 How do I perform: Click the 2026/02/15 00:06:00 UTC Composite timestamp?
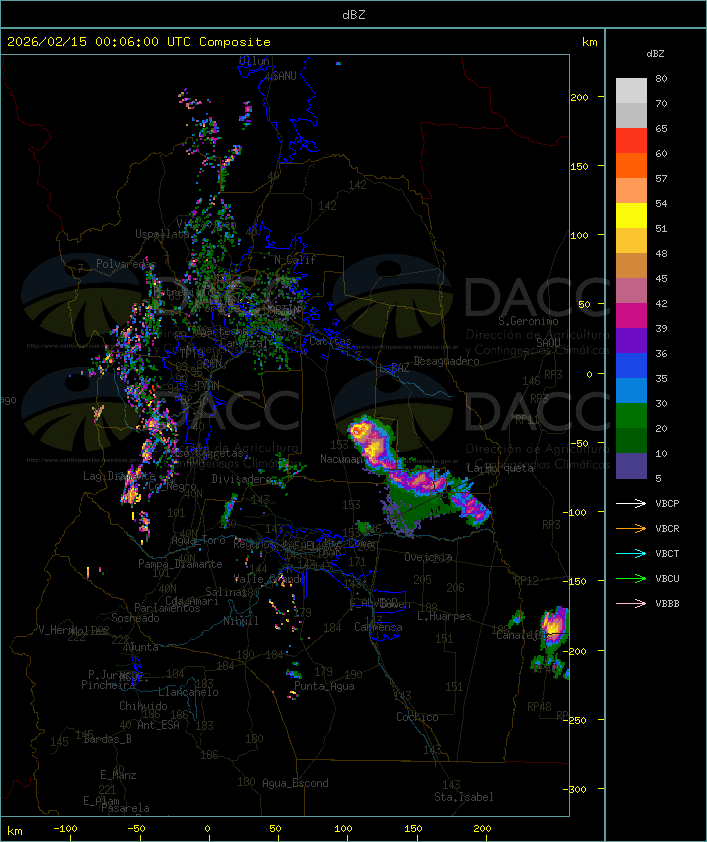click(139, 41)
